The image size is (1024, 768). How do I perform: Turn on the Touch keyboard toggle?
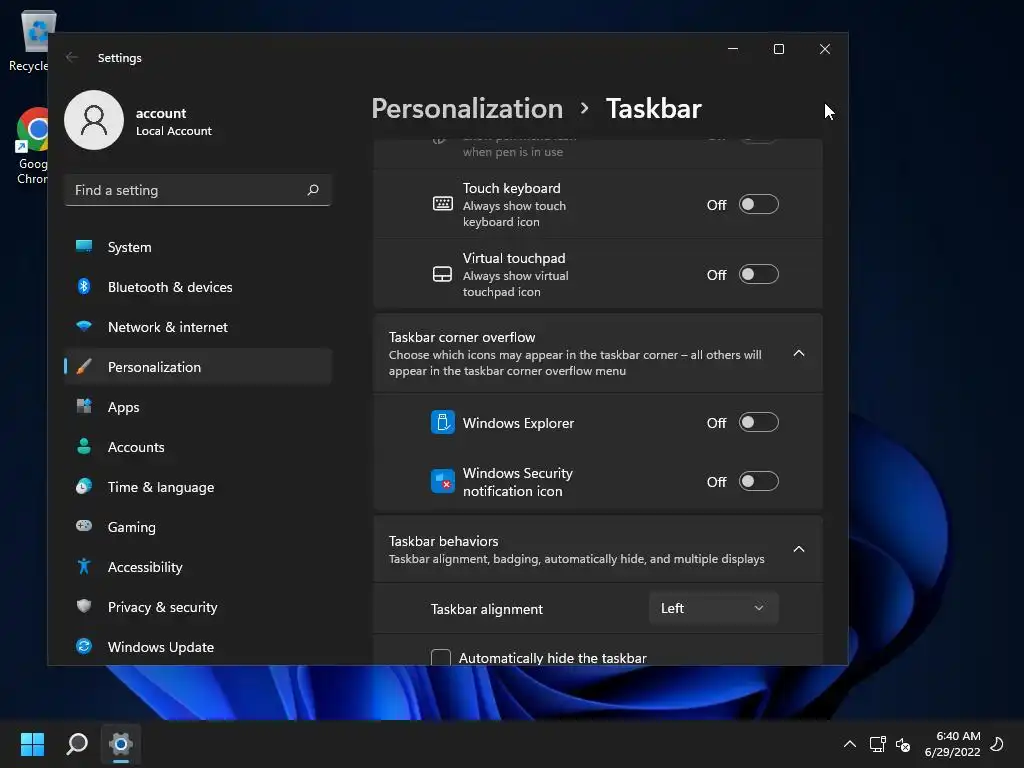(x=758, y=204)
